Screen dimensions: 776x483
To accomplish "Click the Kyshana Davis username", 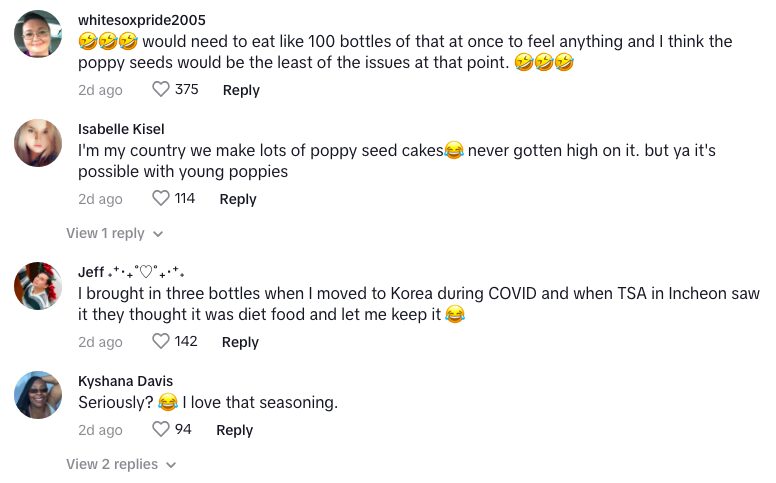I will 125,381.
